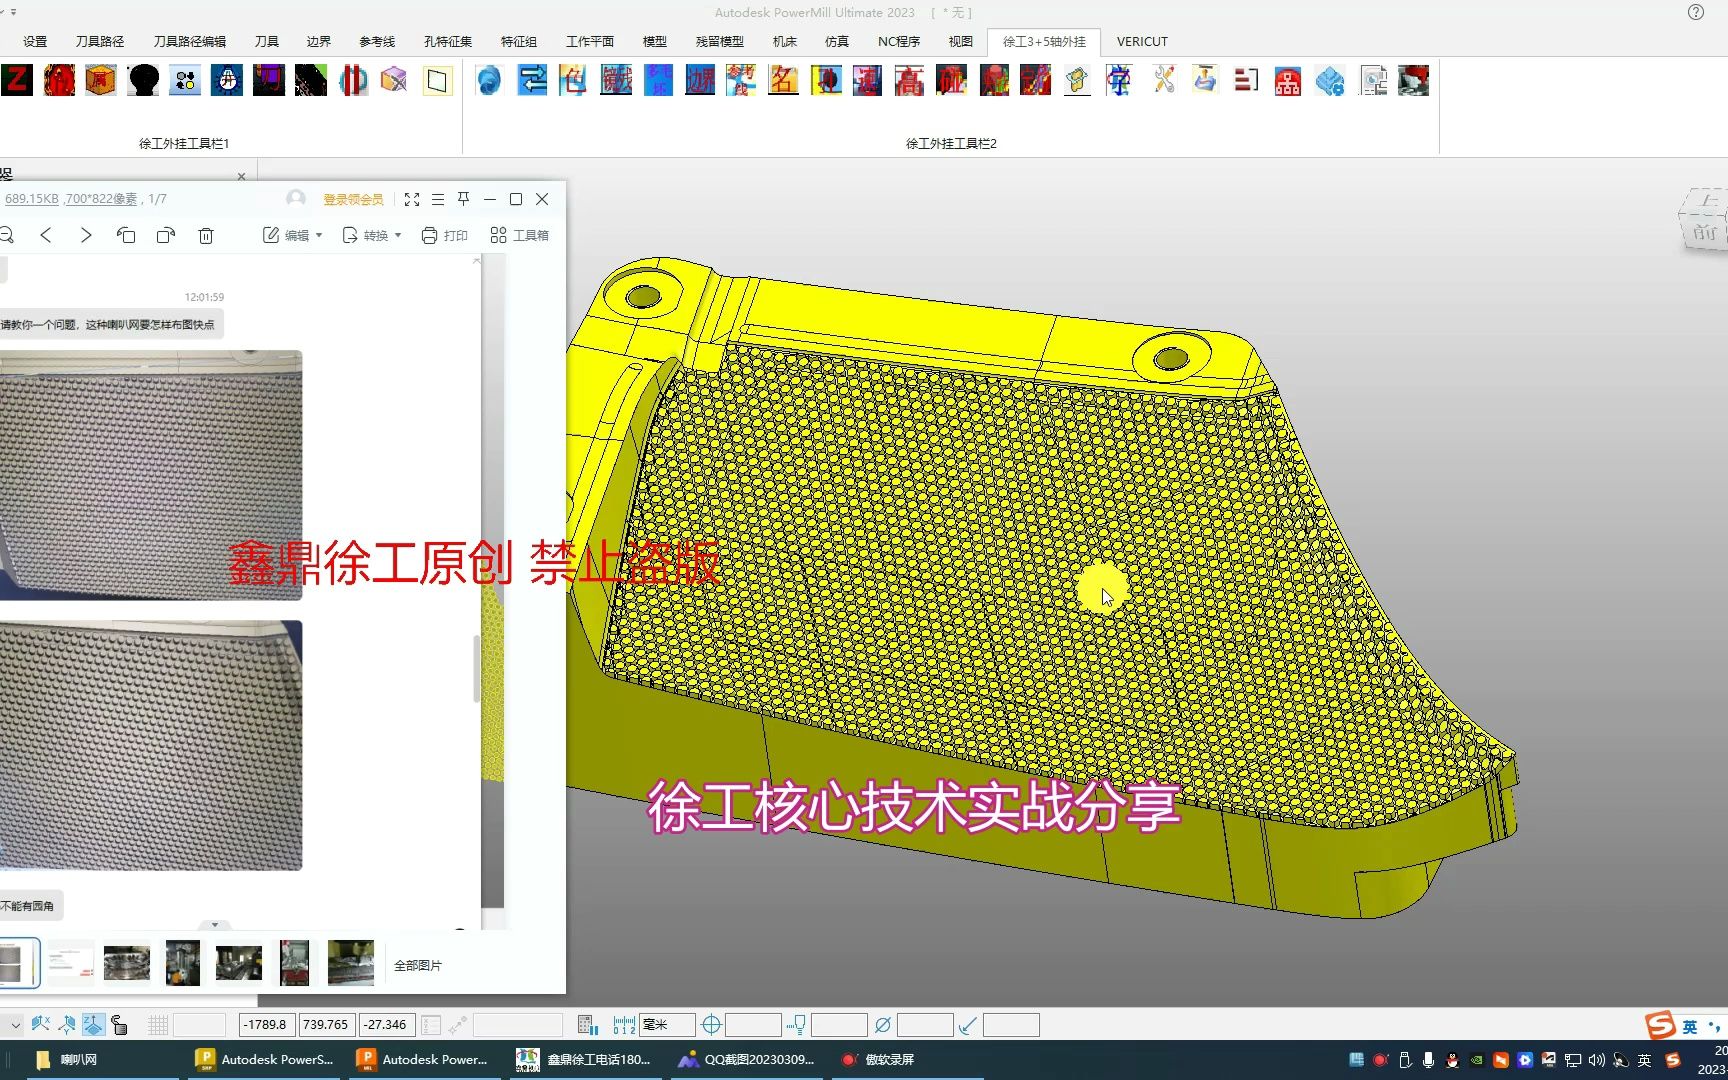Screen dimensions: 1728x1080
Task: Open status bar leftmost dropdown arrow
Action: (x=14, y=1025)
